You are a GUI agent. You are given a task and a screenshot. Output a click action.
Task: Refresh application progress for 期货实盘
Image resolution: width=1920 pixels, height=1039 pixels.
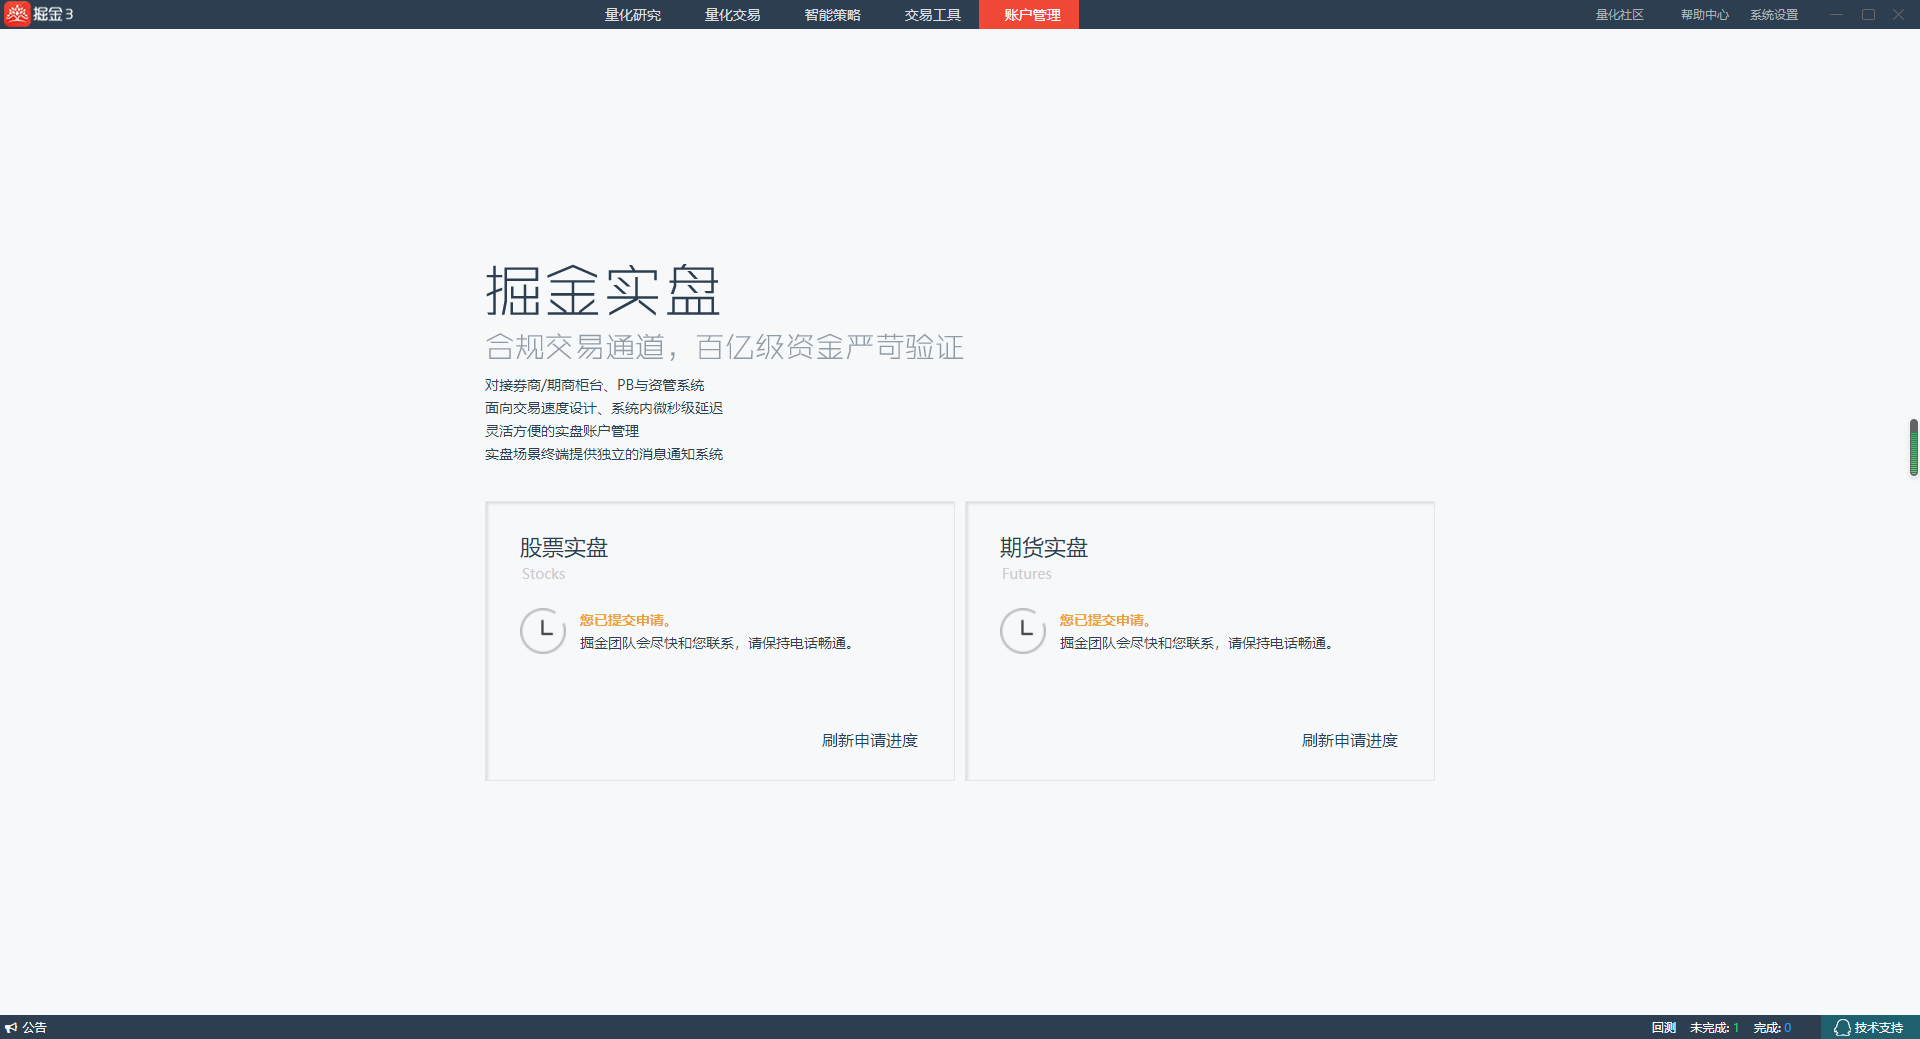(1349, 741)
